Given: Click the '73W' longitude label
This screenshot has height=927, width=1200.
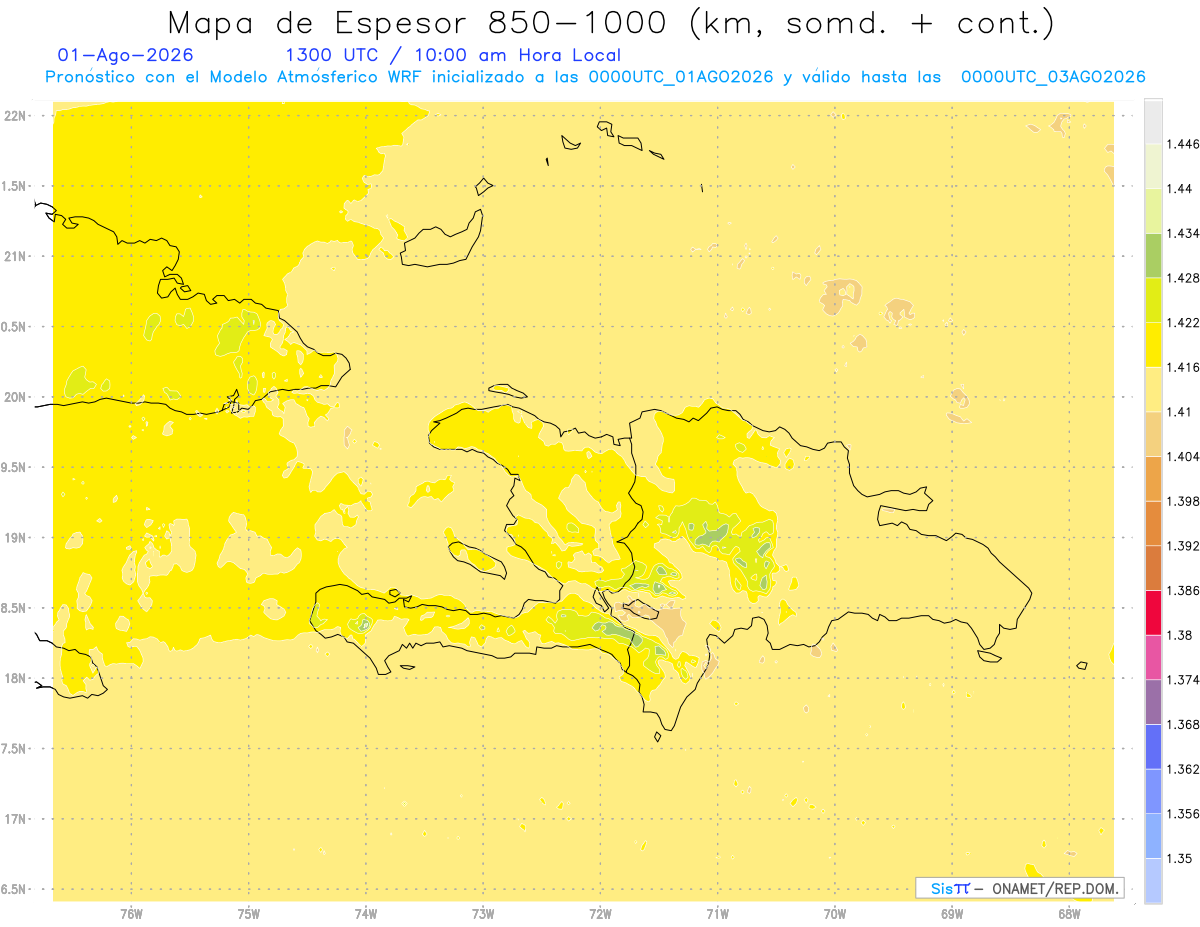Looking at the screenshot, I should pos(483,914).
